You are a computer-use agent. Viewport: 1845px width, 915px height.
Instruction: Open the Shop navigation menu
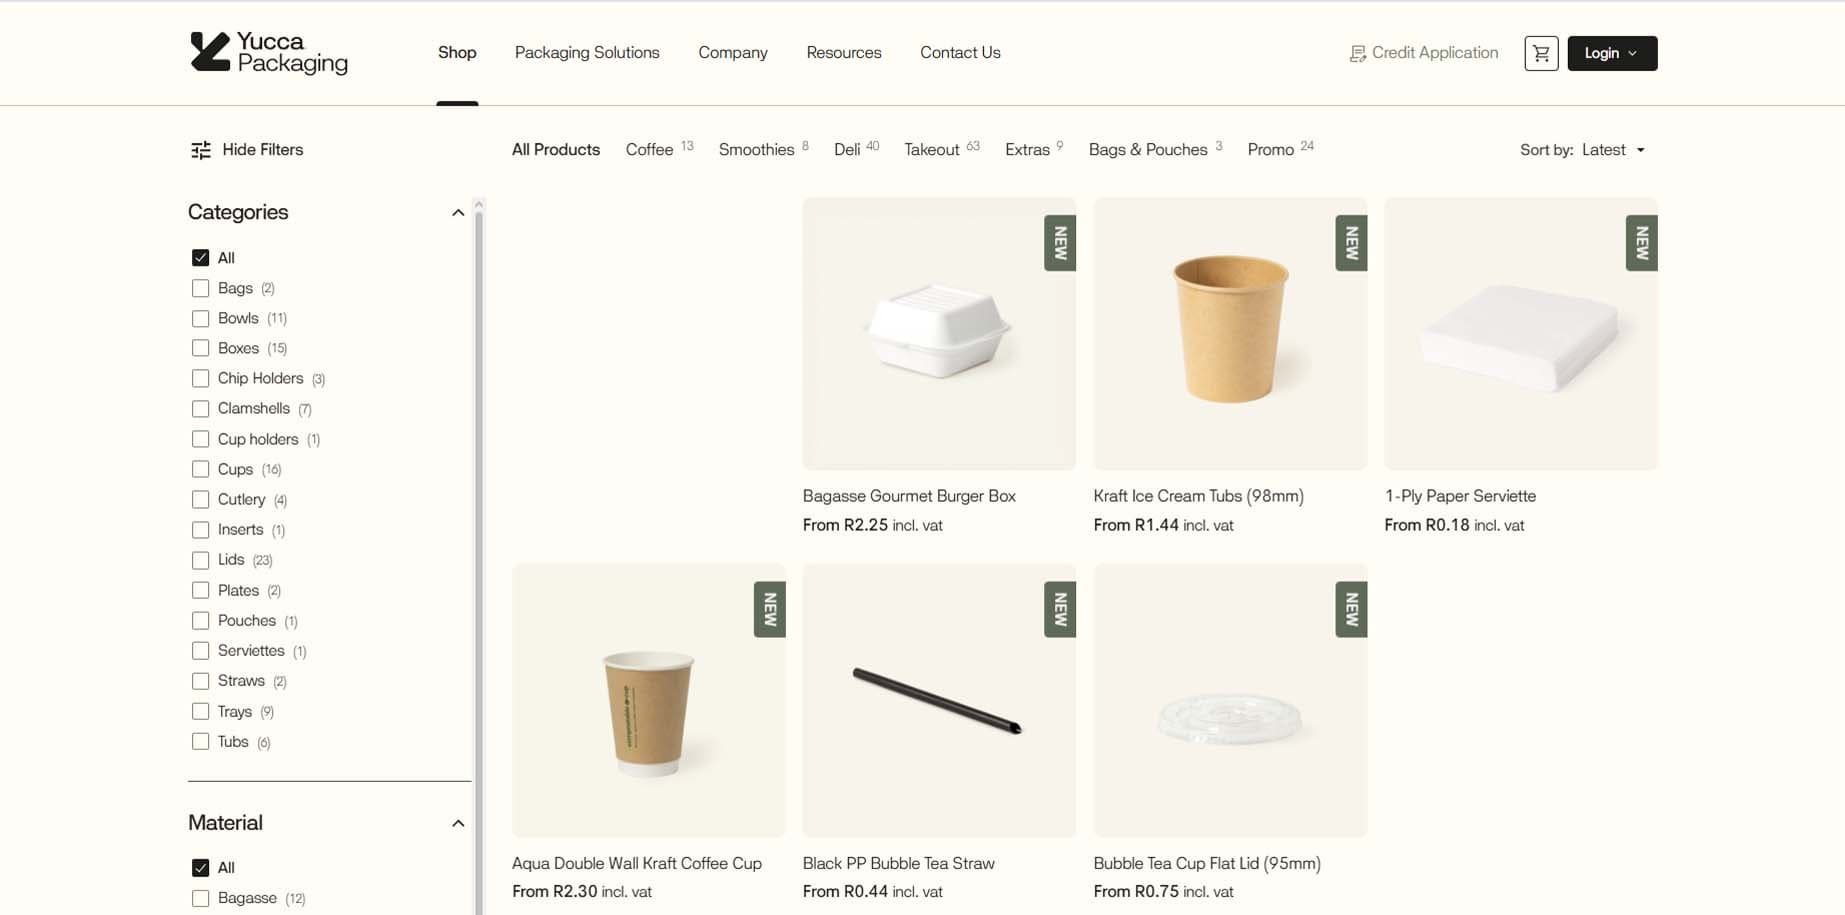[x=457, y=53]
